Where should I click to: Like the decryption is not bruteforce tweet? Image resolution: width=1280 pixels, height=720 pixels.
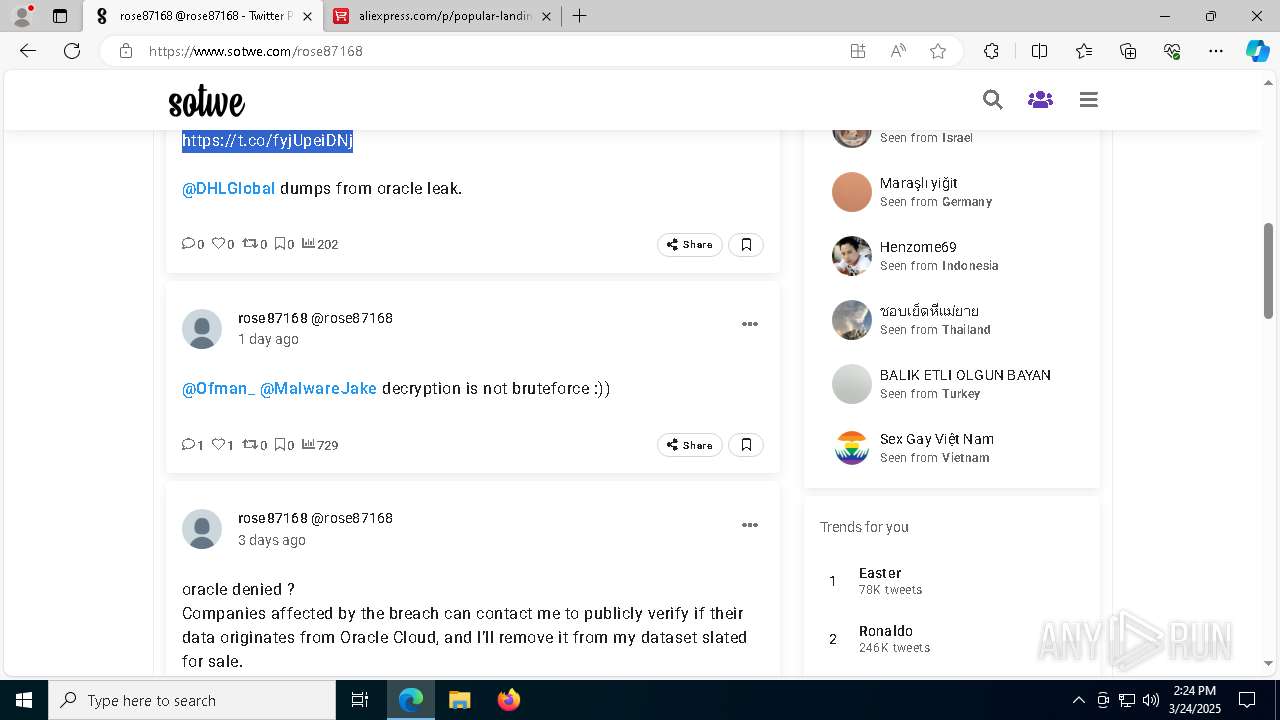tap(218, 444)
